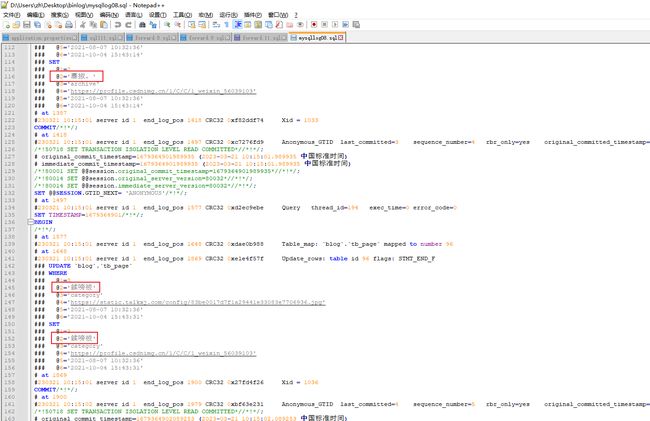Switch to sql111.sql tab

tap(102, 38)
